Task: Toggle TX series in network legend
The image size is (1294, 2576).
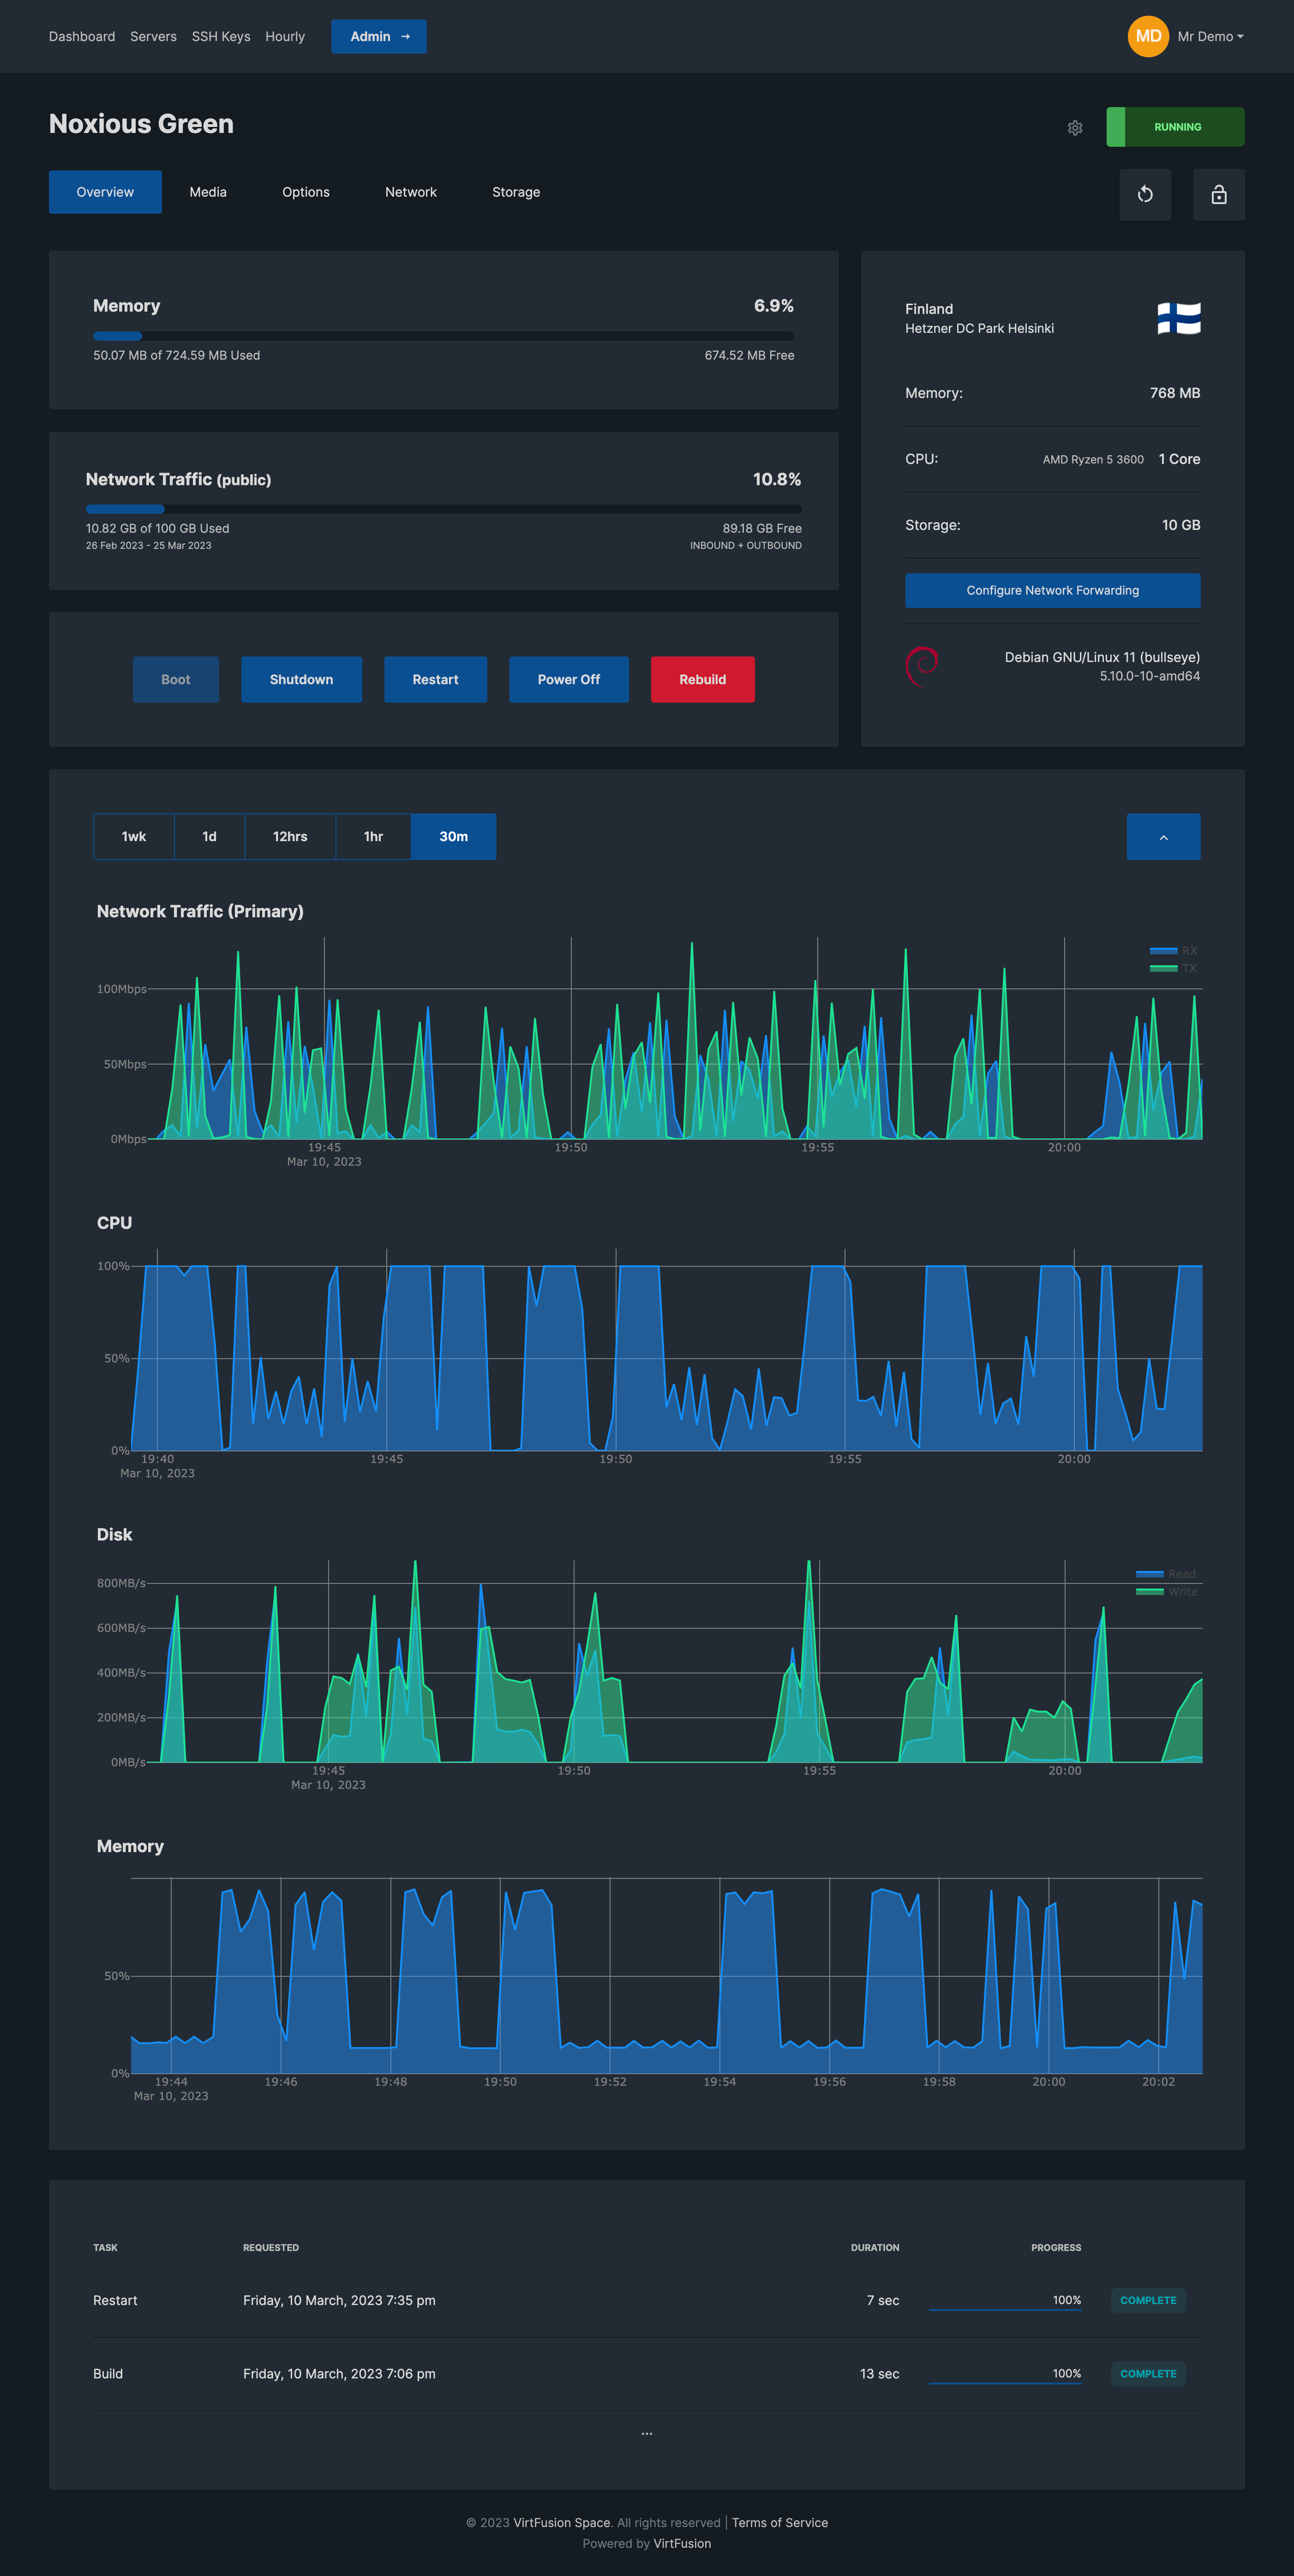Action: pos(1173,968)
